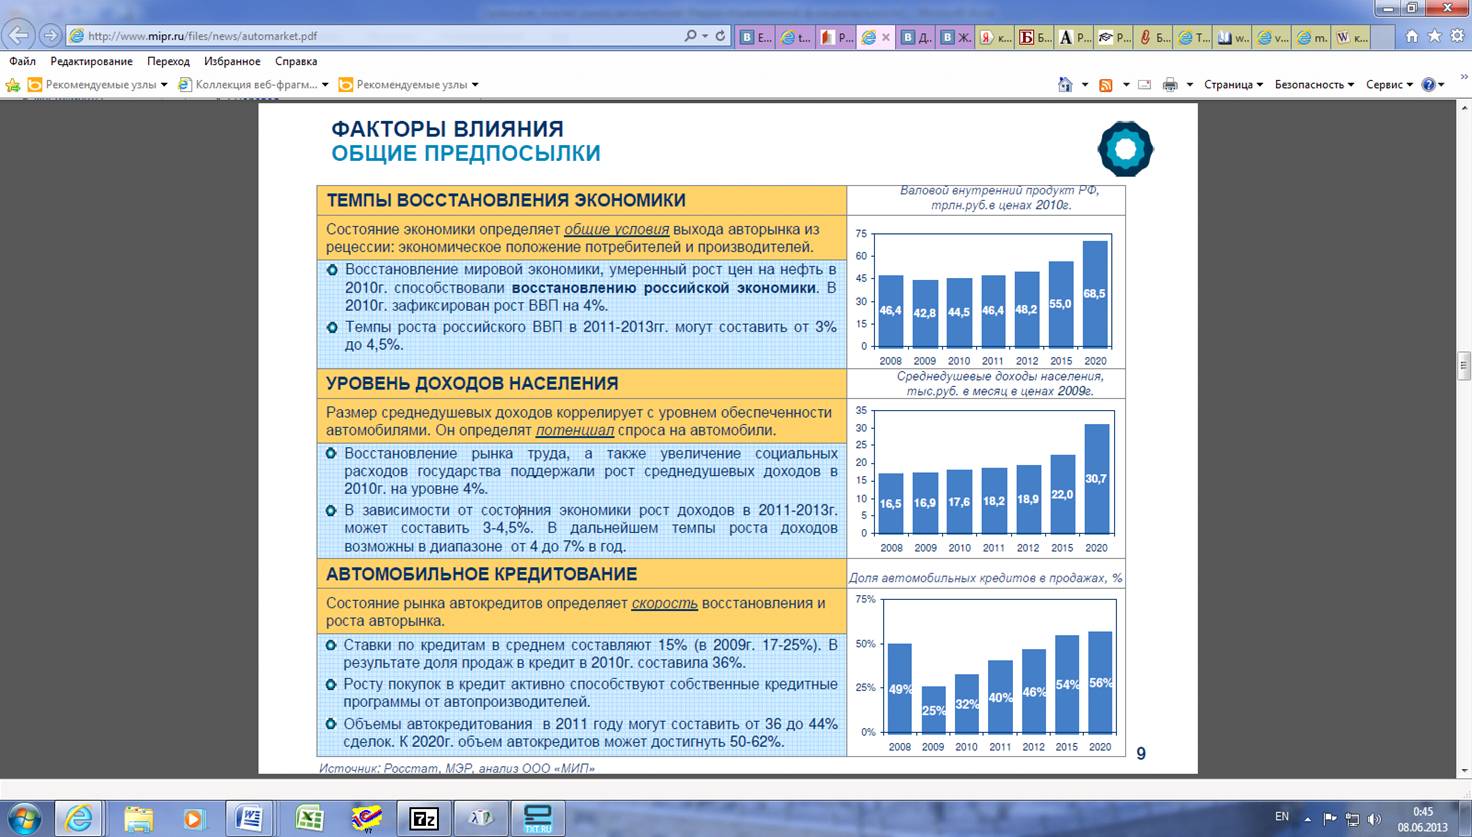
Task: Open the Home page icon in command bar
Action: coord(1065,85)
